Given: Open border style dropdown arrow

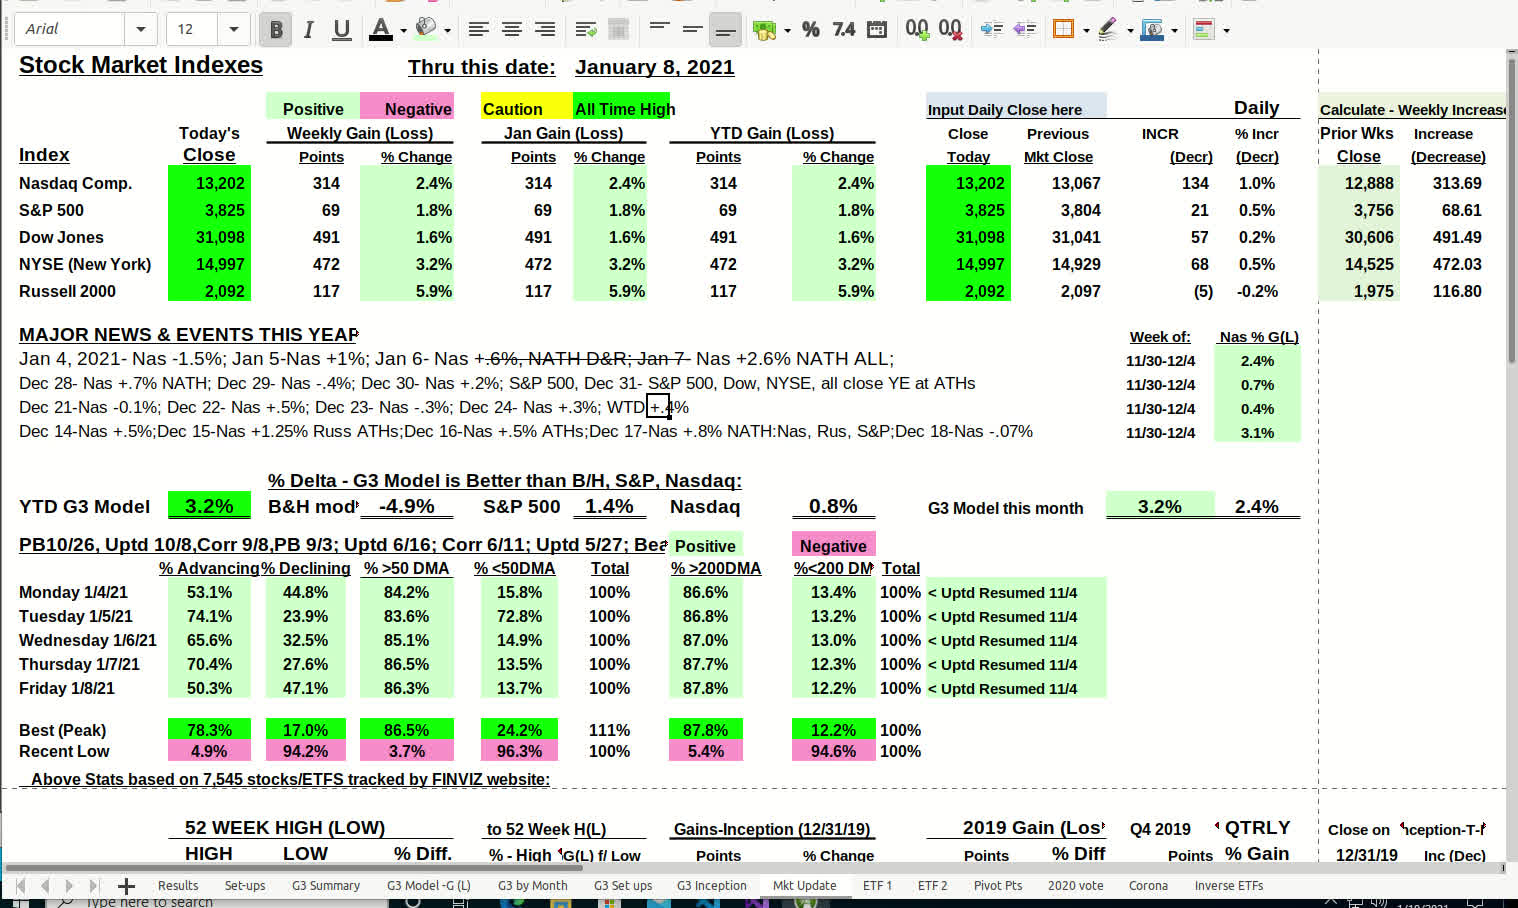Looking at the screenshot, I should tap(1130, 31).
